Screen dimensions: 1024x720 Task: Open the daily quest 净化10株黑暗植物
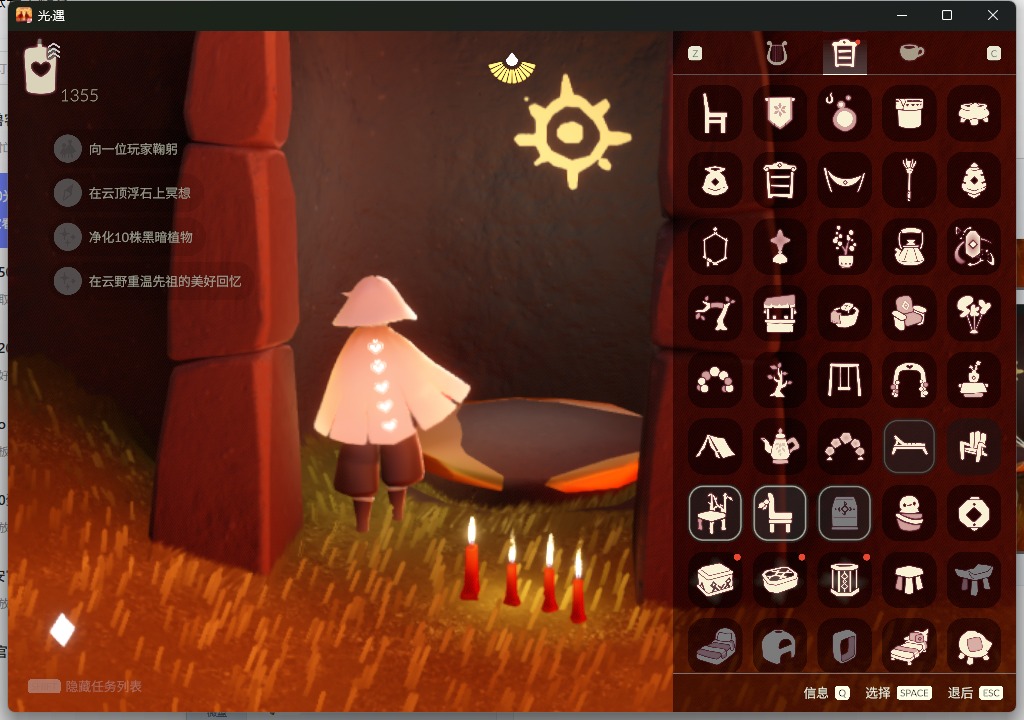pos(124,237)
